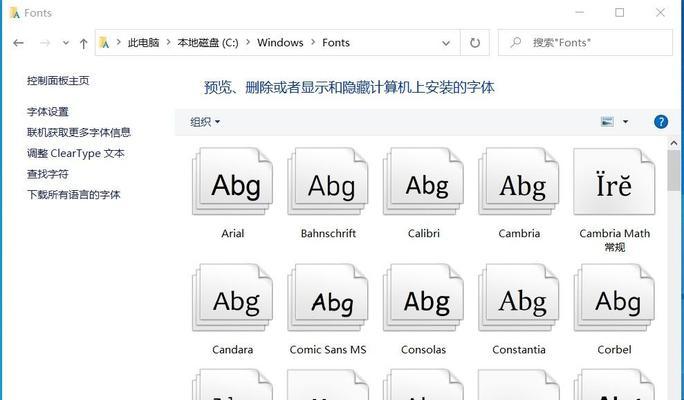Screen dimensions: 684x400
Task: Expand the chevron after 本地磁盘 (C:)
Action: tap(248, 42)
